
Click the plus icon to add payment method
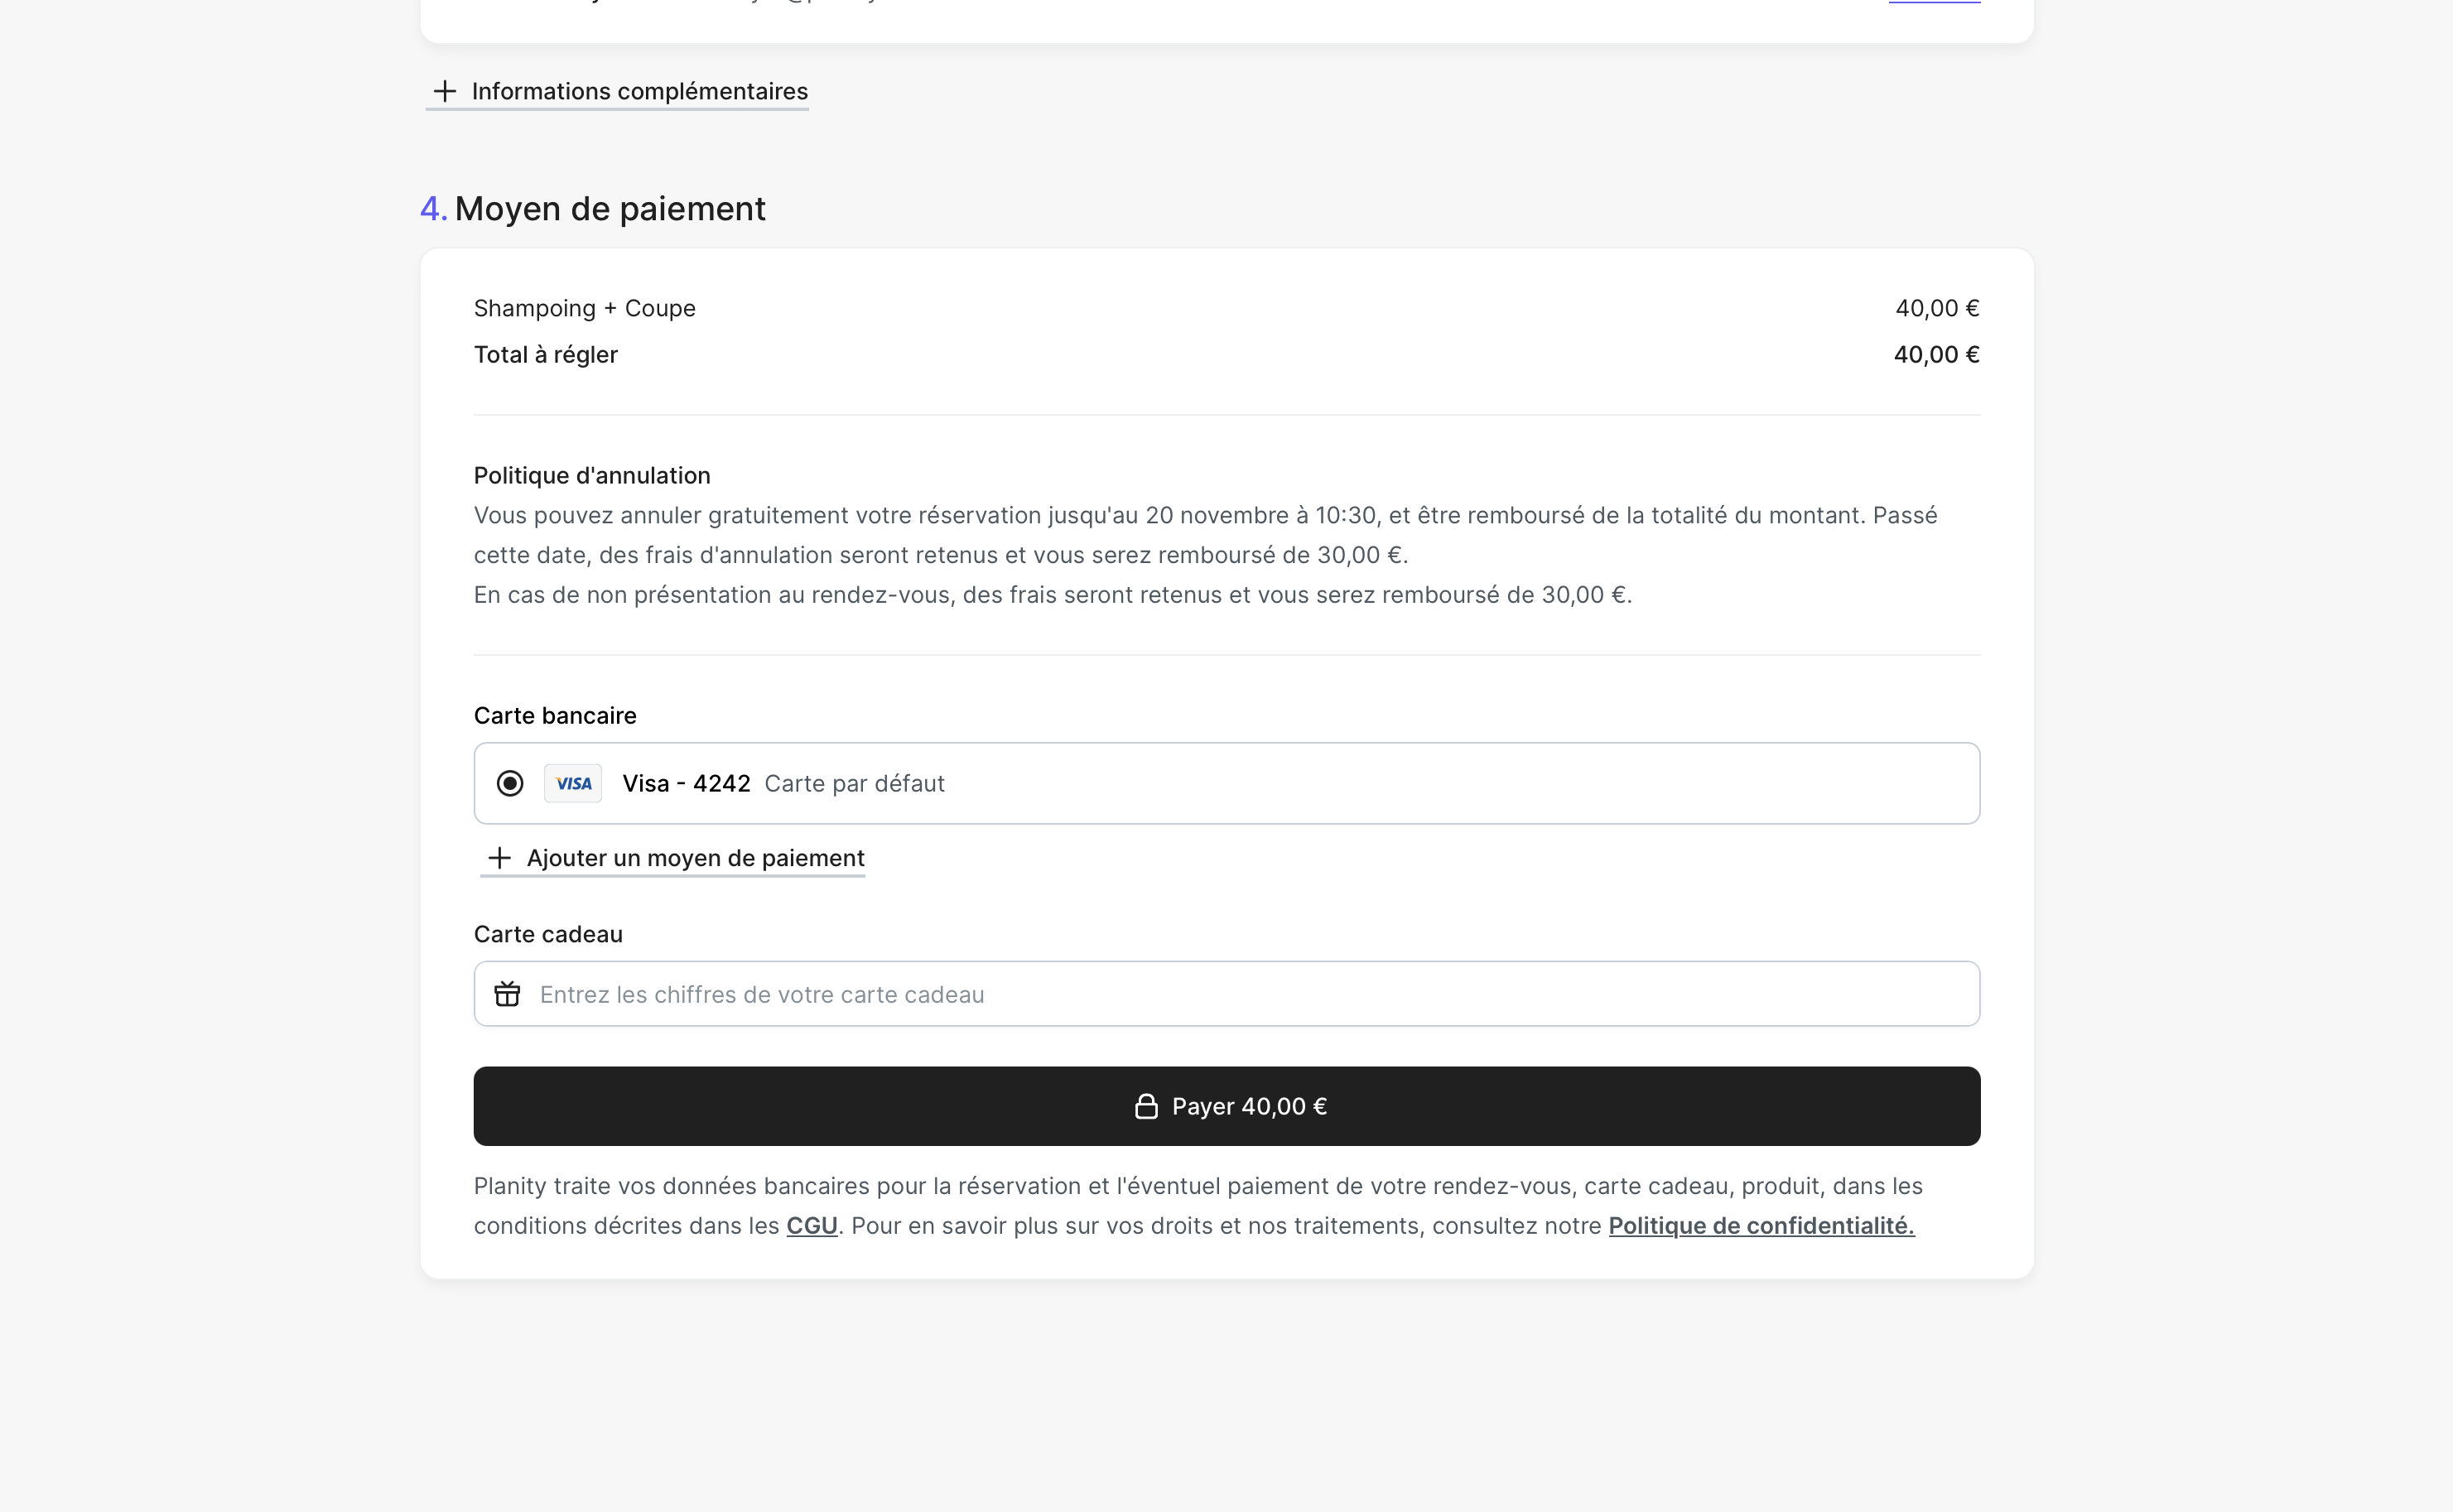(x=499, y=858)
